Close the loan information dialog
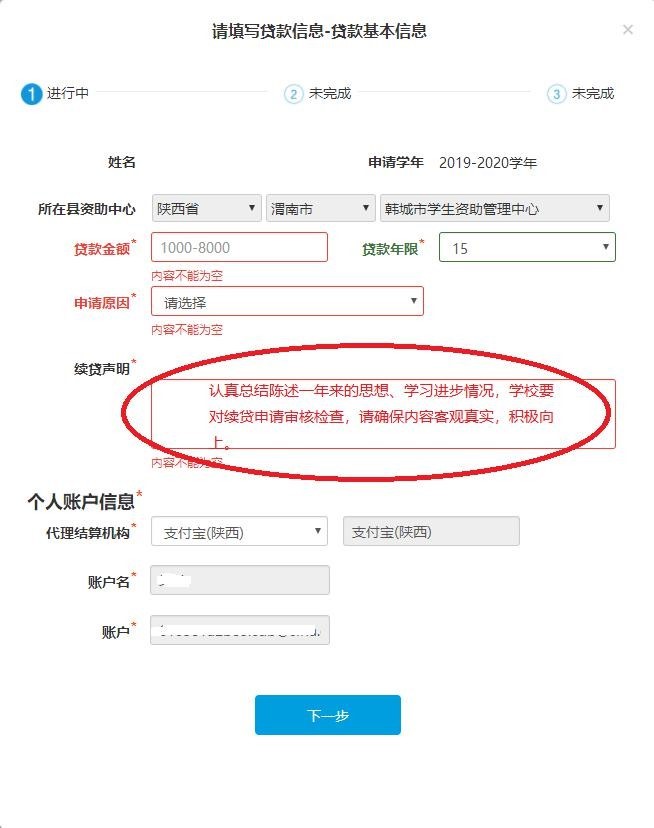Viewport: 654px width, 828px height. pos(628,30)
